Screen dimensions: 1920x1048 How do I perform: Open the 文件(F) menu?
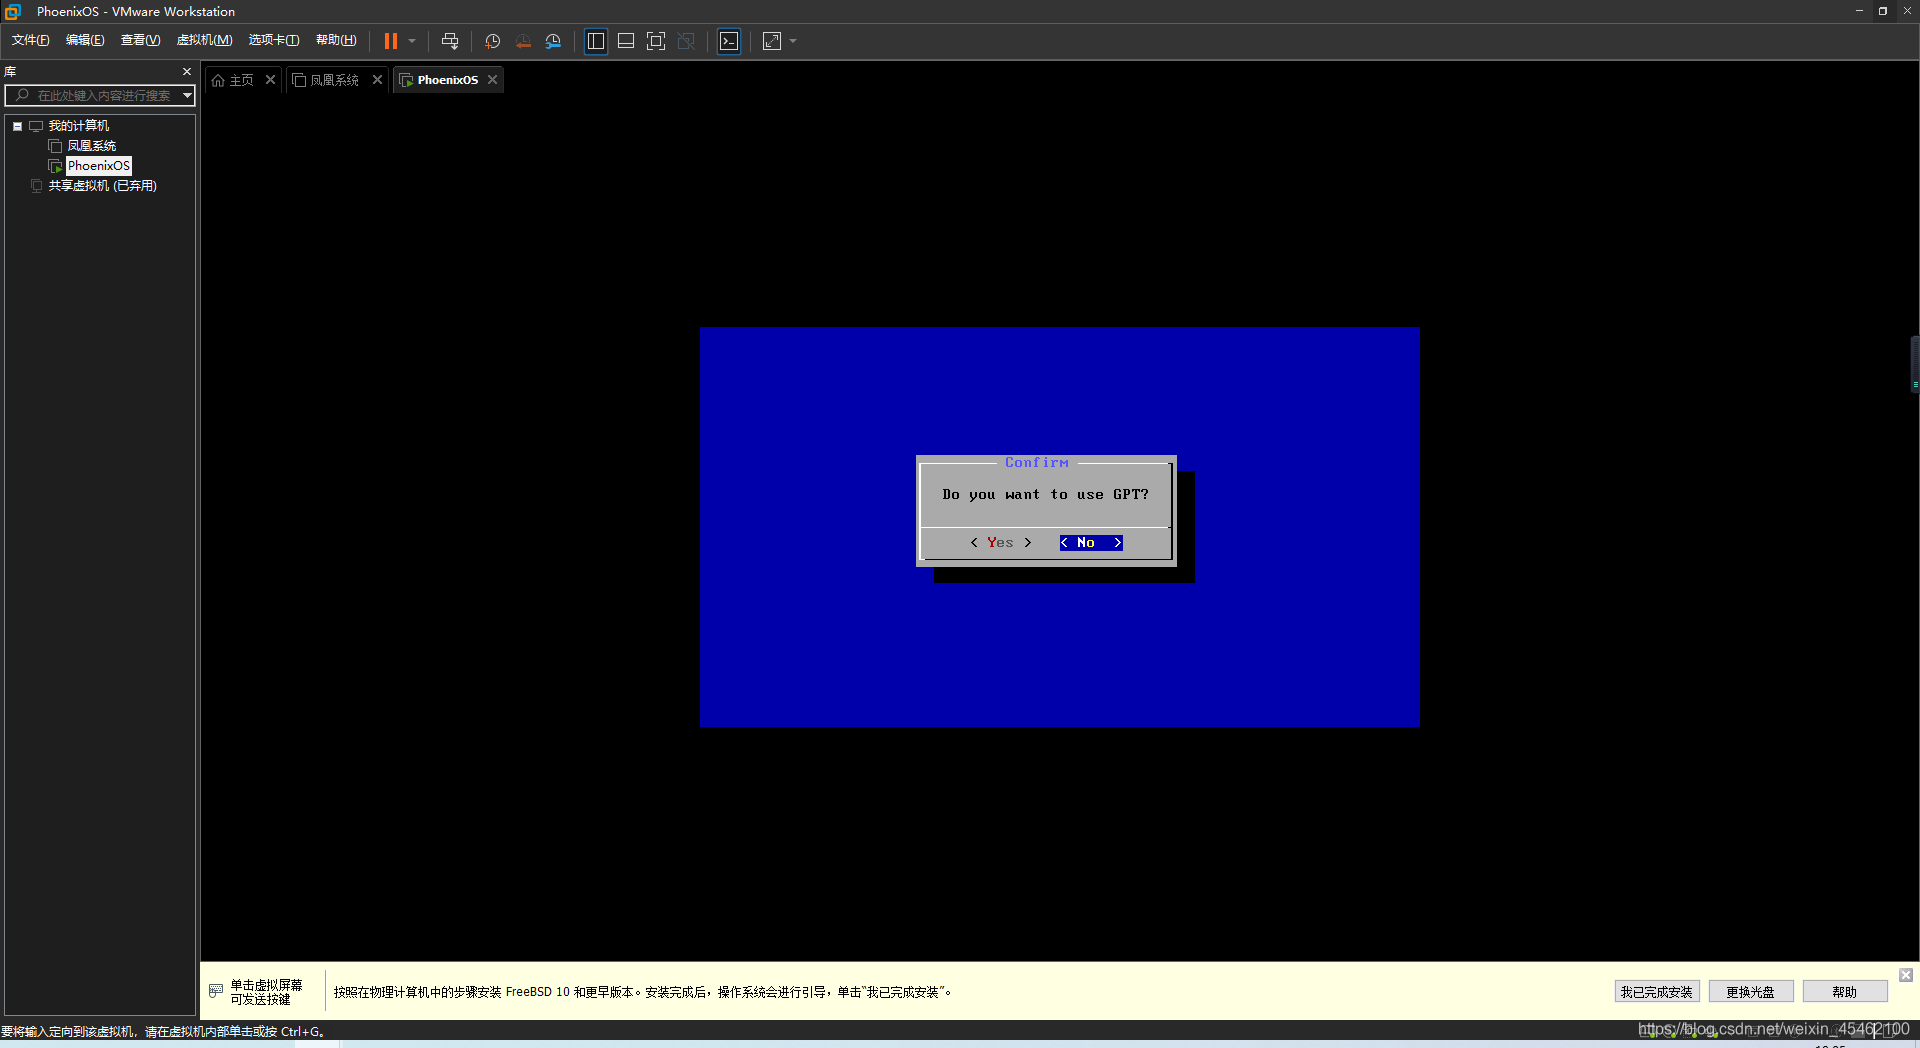click(30, 40)
